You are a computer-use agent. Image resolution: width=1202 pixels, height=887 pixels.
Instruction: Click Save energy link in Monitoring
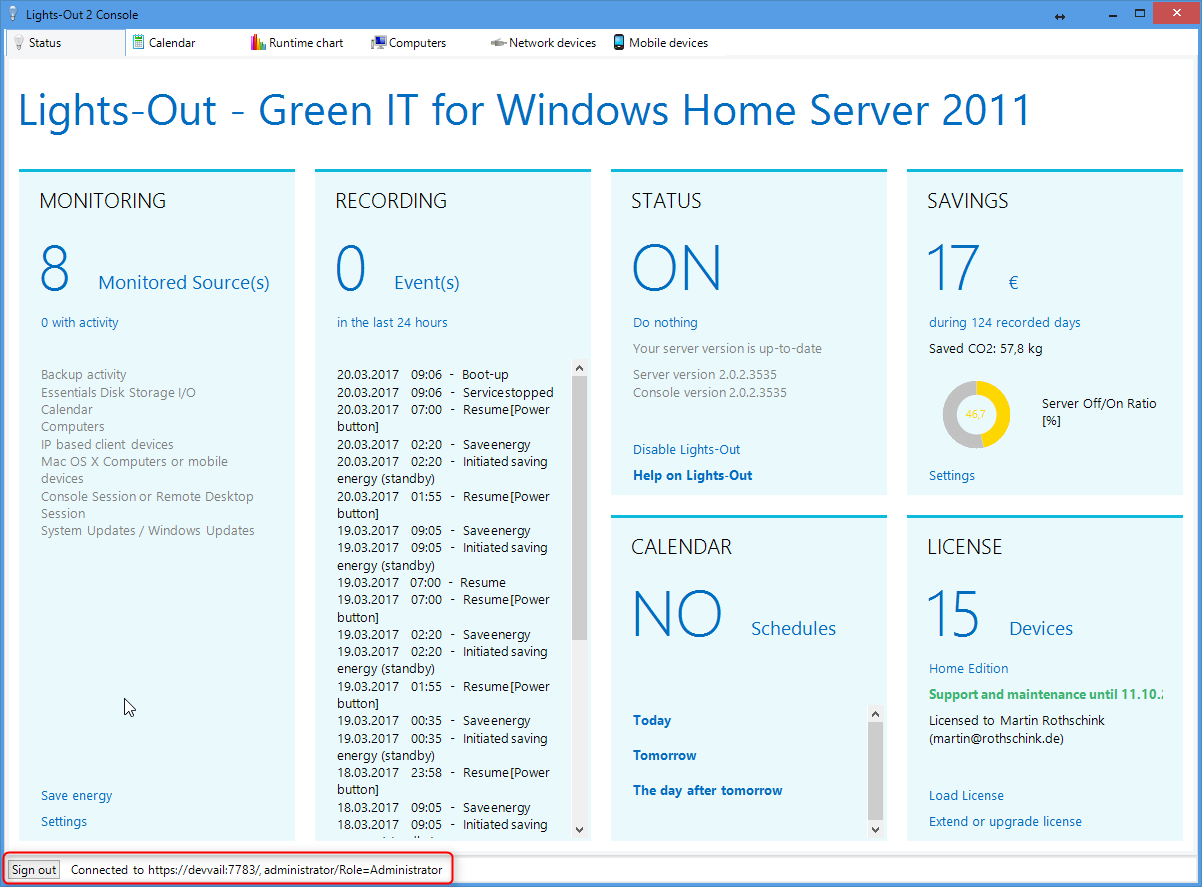(77, 796)
